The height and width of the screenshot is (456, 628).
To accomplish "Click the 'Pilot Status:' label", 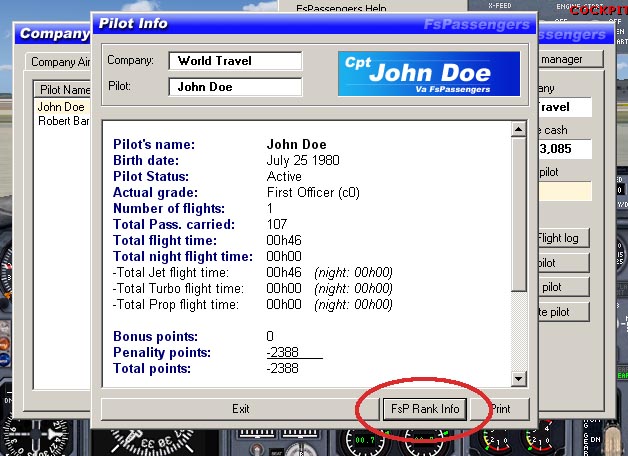I will (x=151, y=177).
